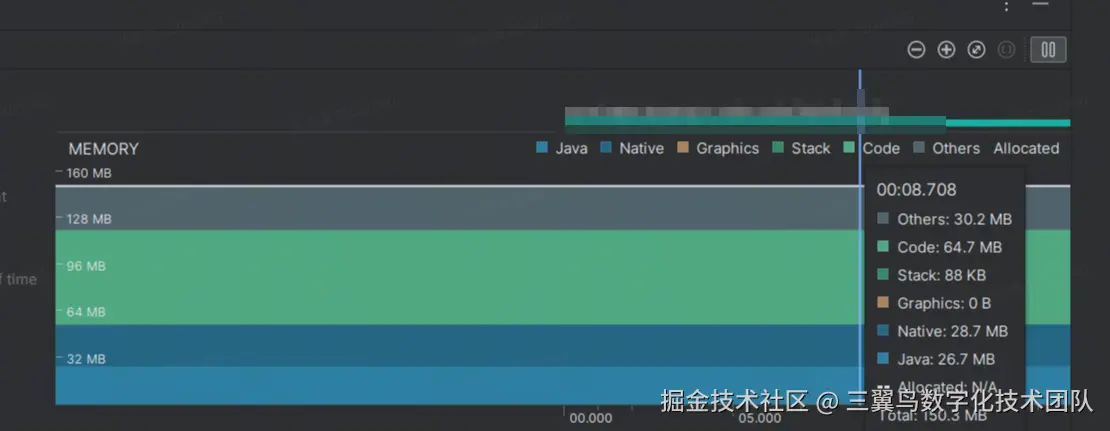
Task: Click the Others legend label
Action: point(956,148)
